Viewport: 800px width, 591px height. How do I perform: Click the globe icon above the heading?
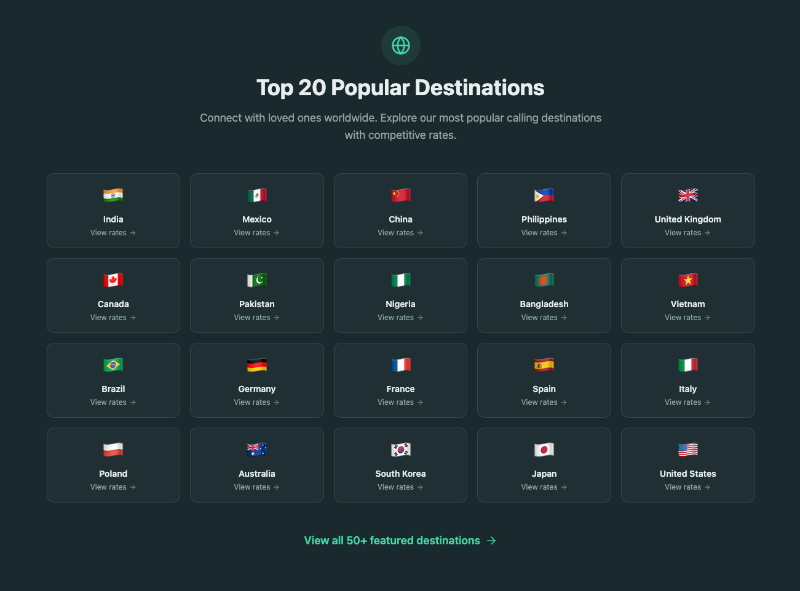pos(400,45)
